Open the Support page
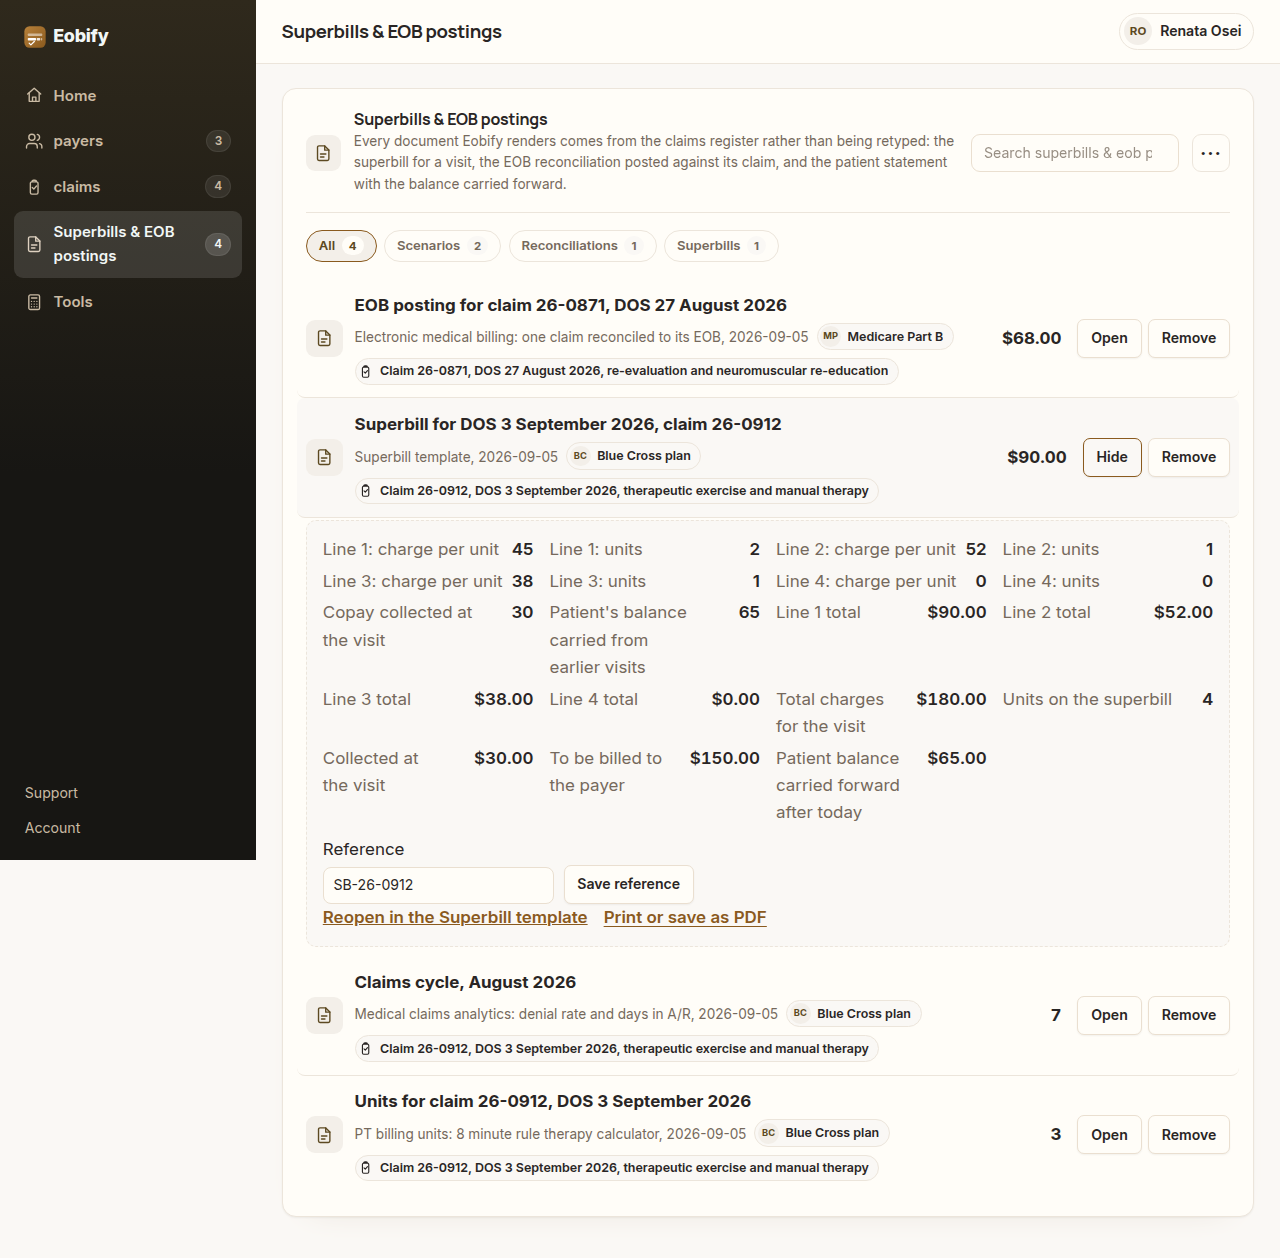Screen dimensions: 1280x1258 [x=51, y=793]
